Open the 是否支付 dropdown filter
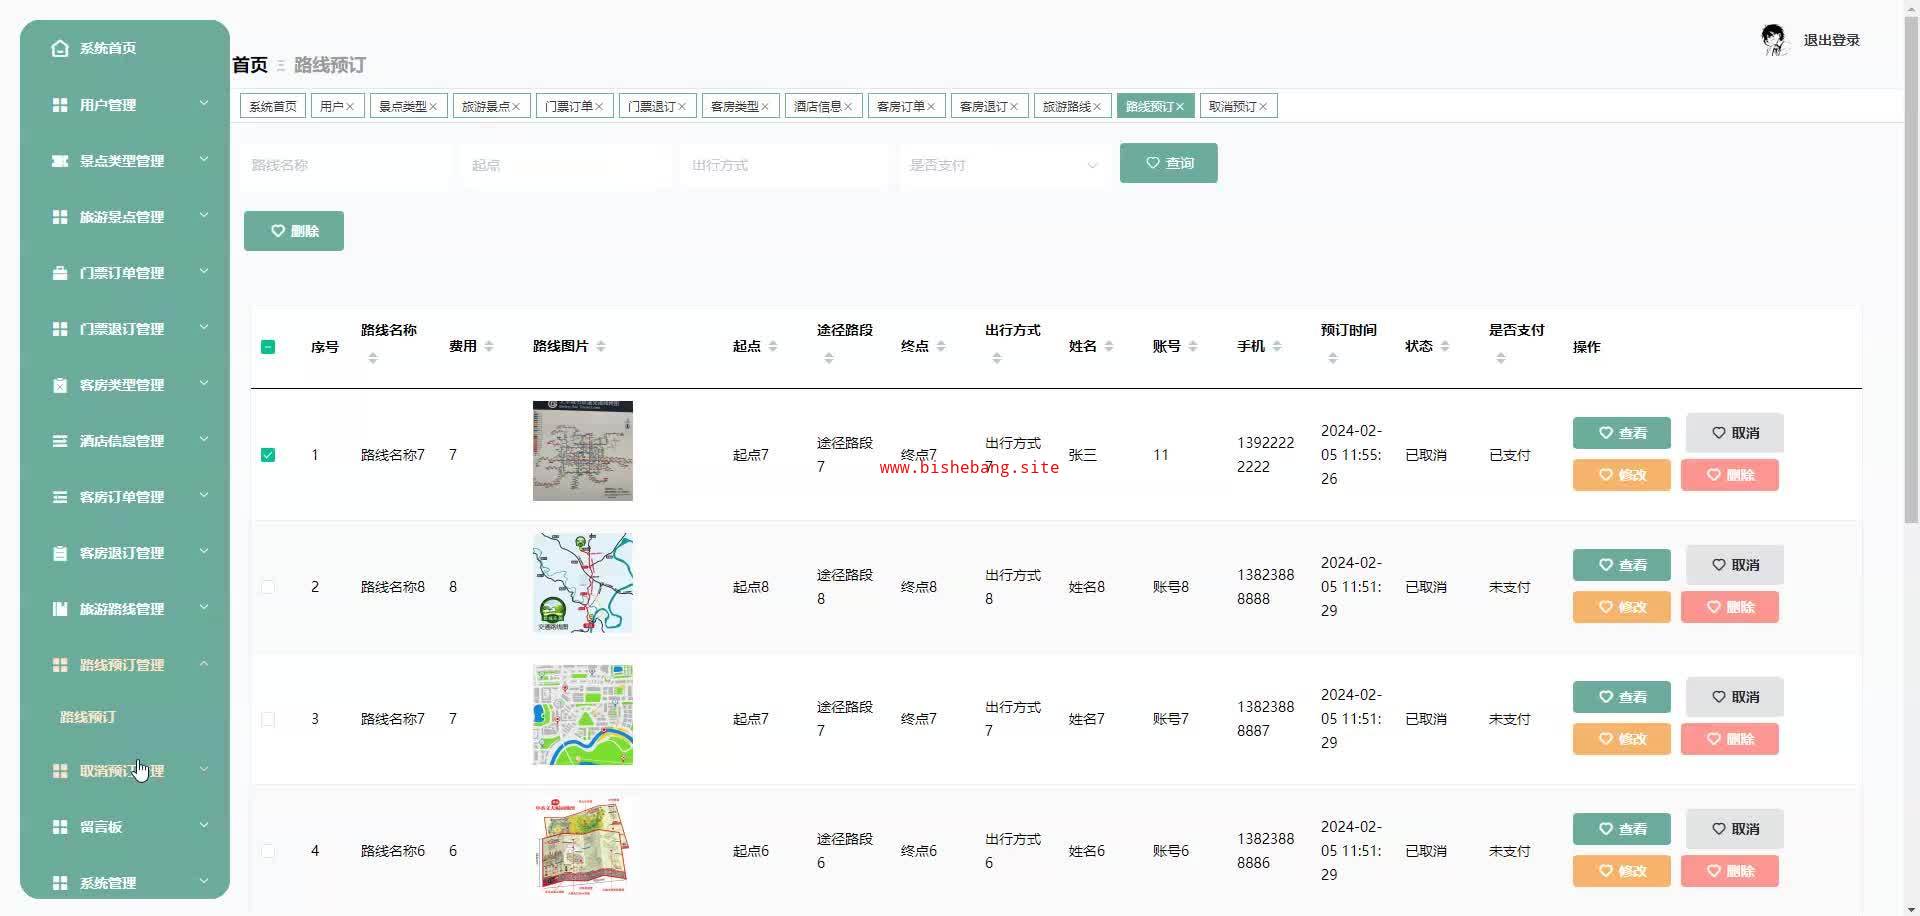The height and width of the screenshot is (916, 1920). click(1003, 165)
